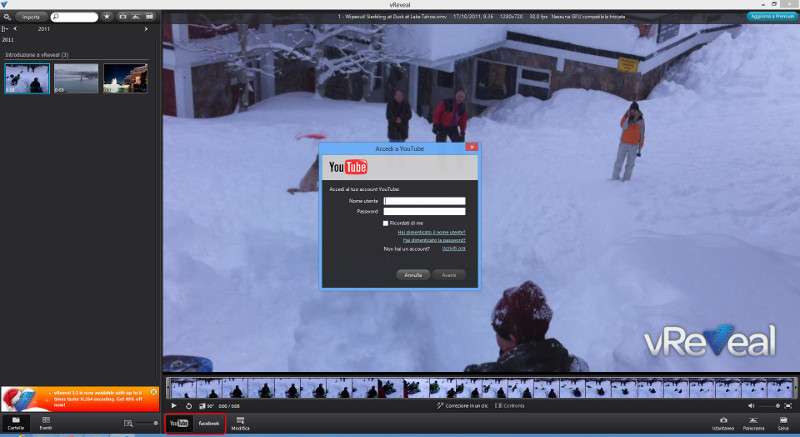Switch to the Eventi tab
The width and height of the screenshot is (800, 437).
tap(46, 423)
